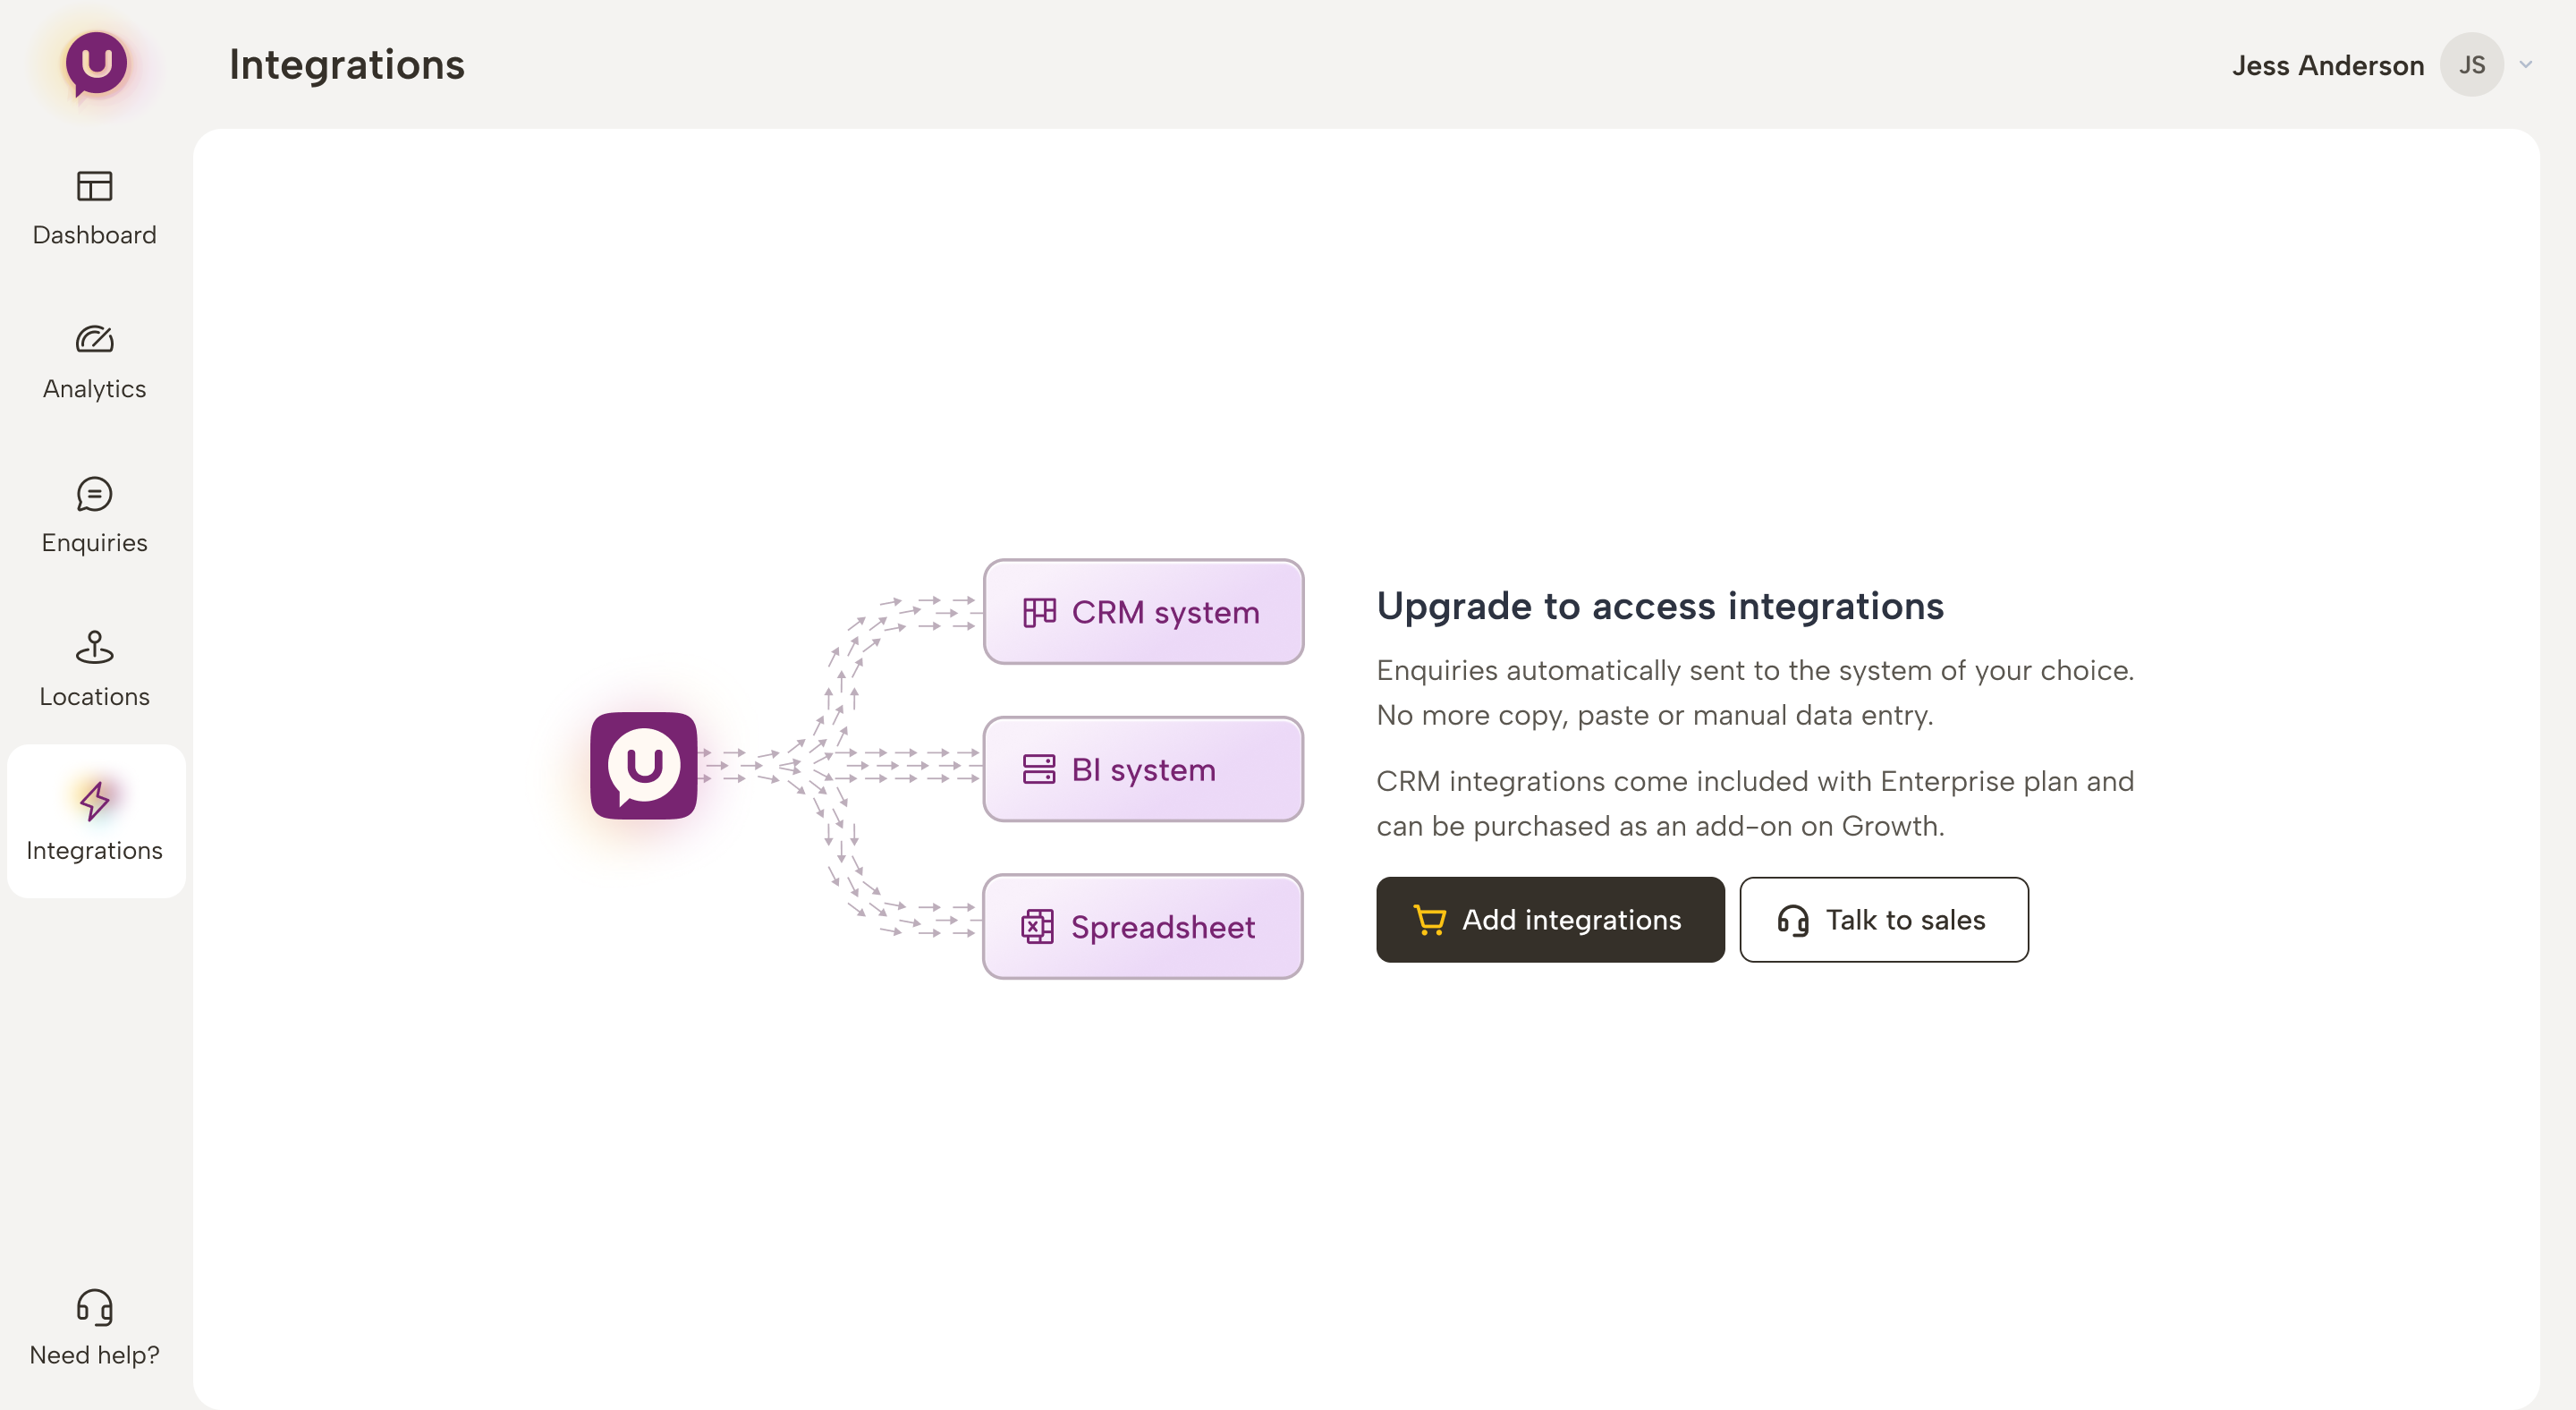Click the Need help? headset icon
Screen dimensions: 2576x1410
[x=95, y=1306]
